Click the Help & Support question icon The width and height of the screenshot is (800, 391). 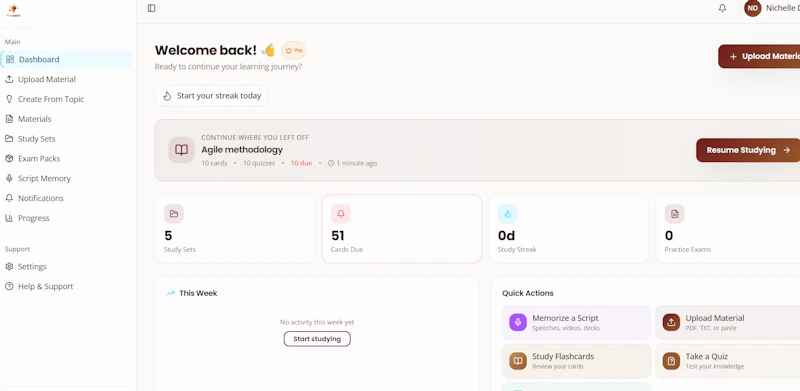coord(9,286)
